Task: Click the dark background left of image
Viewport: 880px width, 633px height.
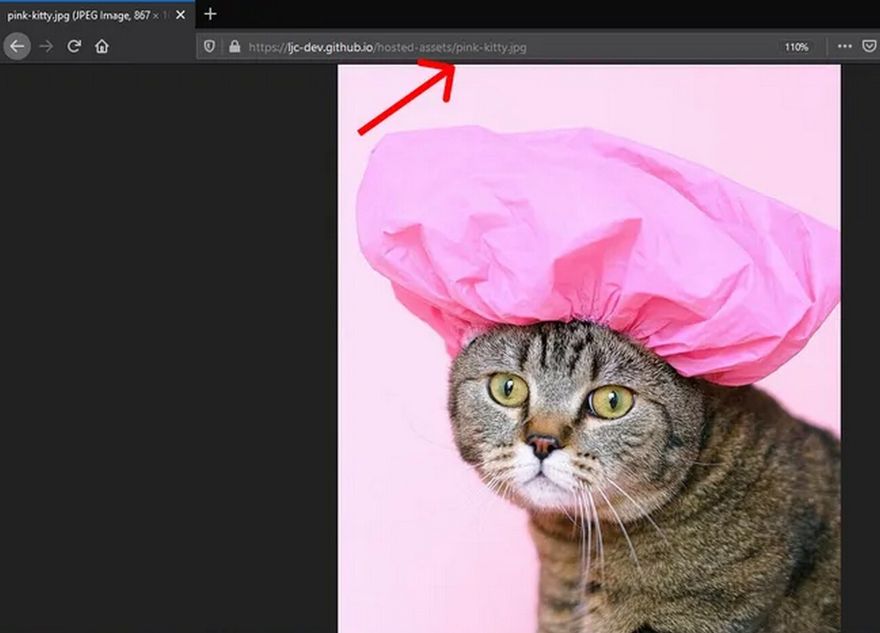Action: [168, 350]
